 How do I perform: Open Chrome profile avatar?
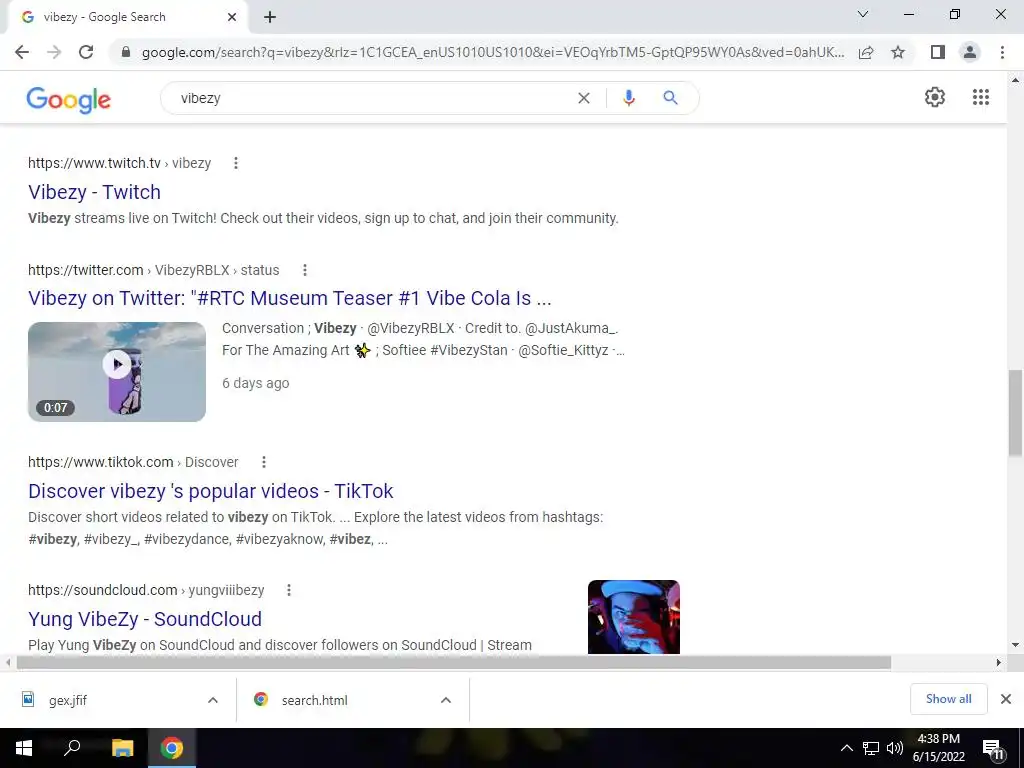(970, 52)
